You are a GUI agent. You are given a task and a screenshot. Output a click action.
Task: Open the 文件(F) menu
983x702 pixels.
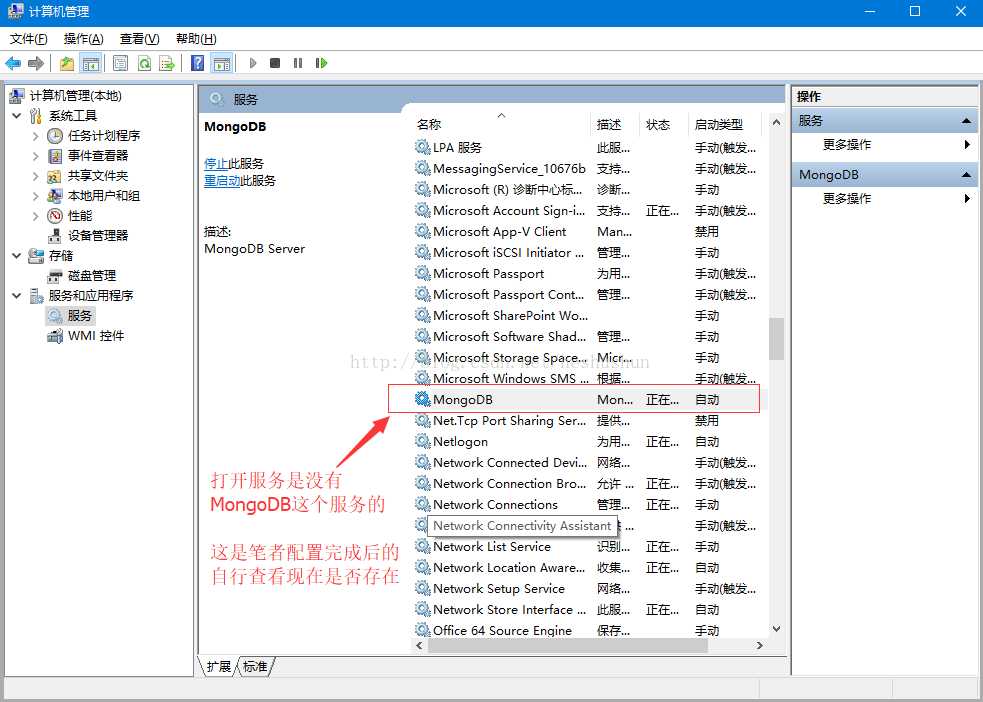(x=28, y=39)
